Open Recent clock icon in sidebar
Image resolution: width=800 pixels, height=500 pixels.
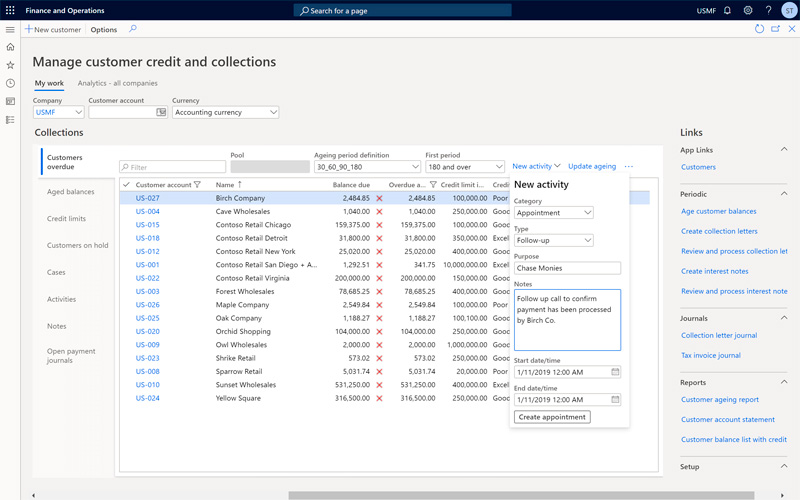click(x=10, y=83)
